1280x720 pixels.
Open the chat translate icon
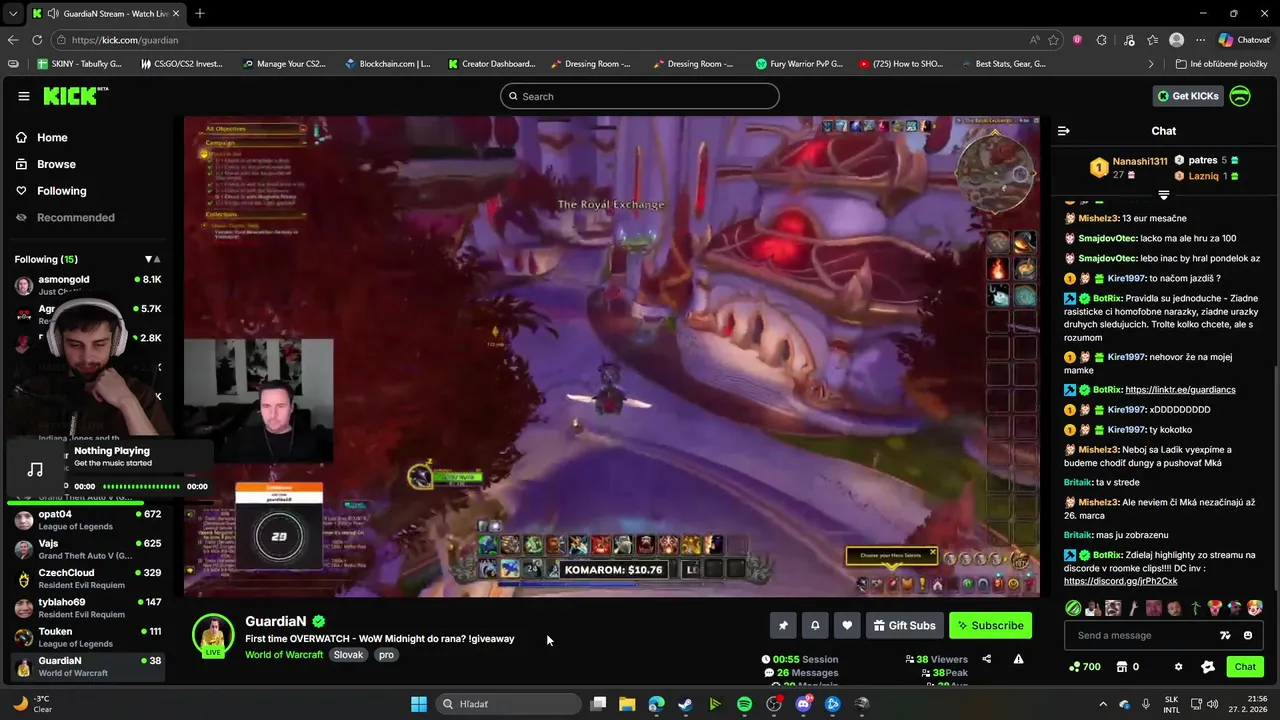(1225, 635)
